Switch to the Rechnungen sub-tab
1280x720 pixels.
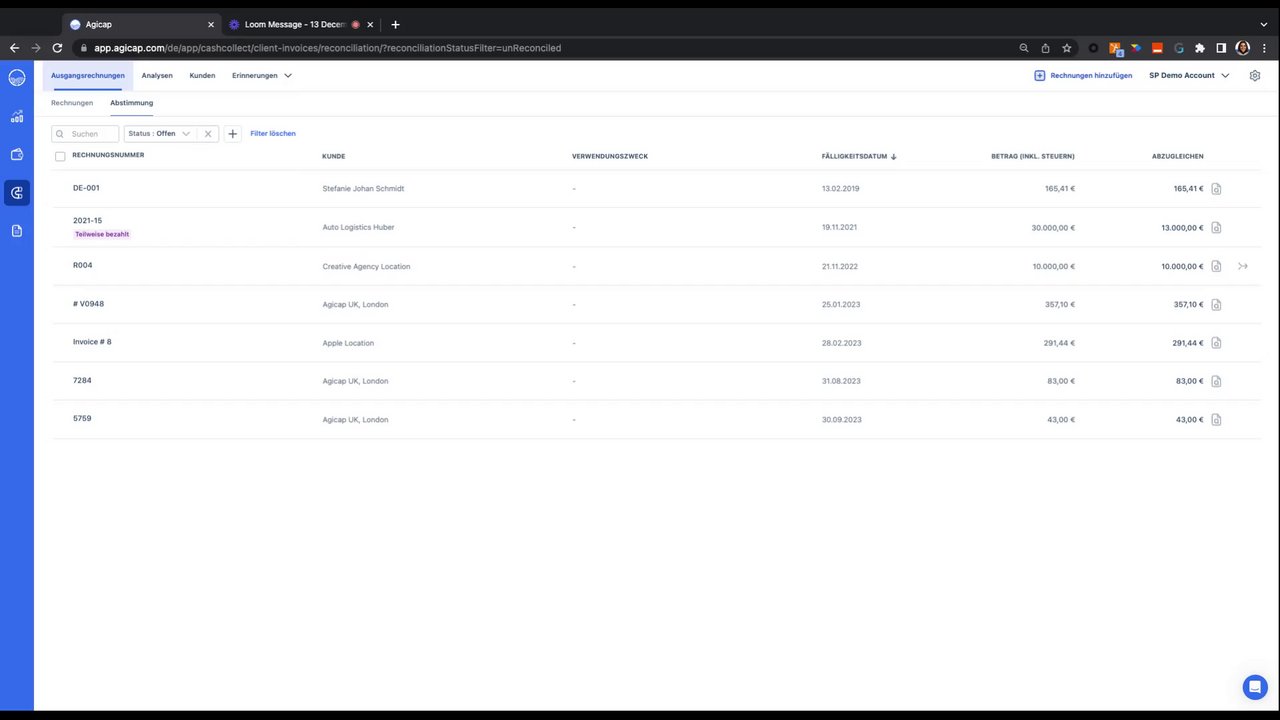tap(72, 103)
